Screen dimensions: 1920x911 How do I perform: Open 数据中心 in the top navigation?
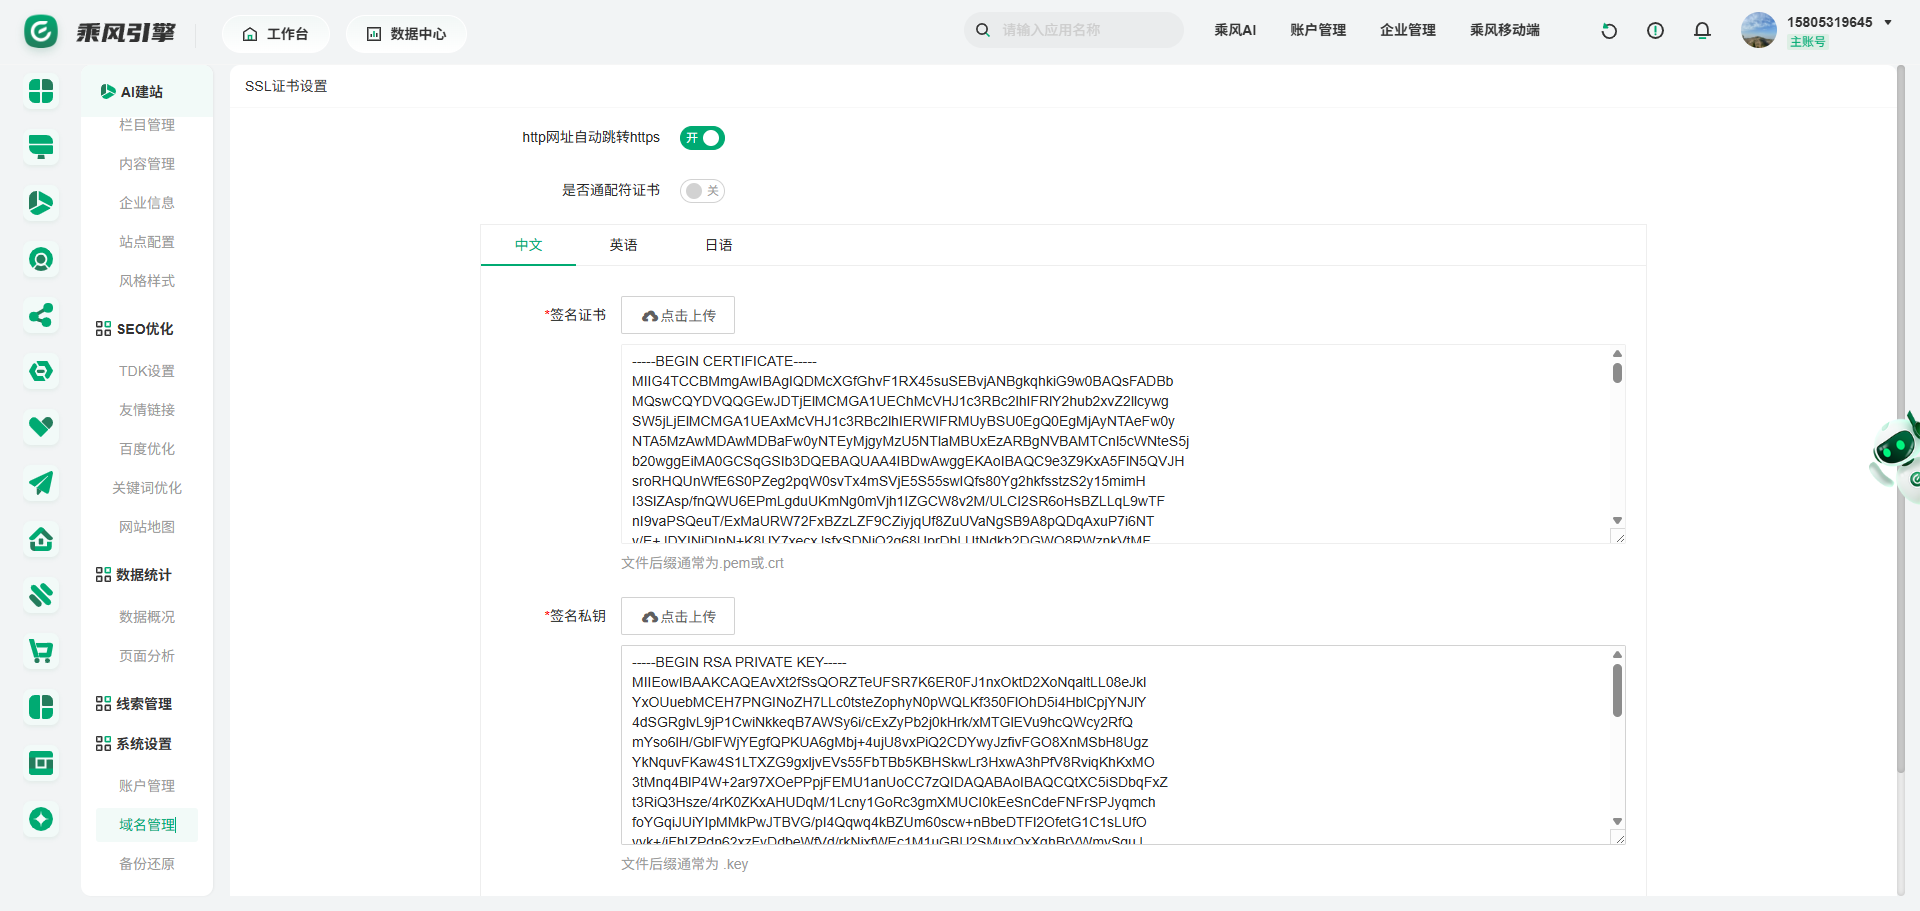406,34
